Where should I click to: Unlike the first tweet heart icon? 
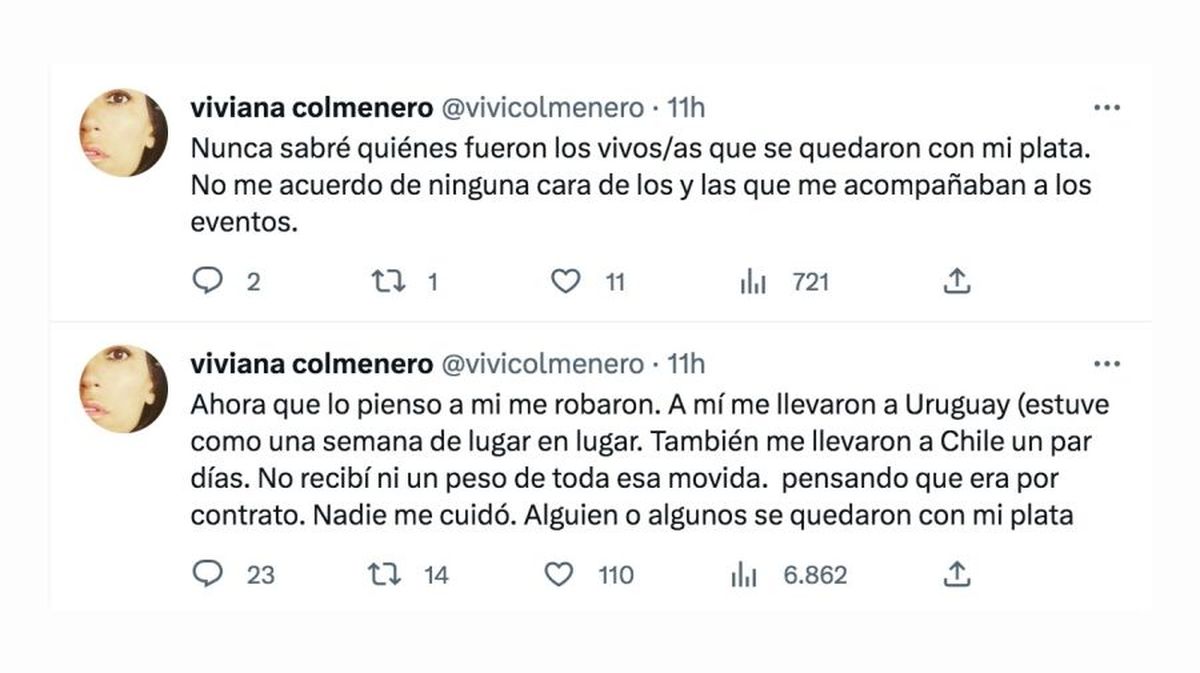pyautogui.click(x=564, y=282)
